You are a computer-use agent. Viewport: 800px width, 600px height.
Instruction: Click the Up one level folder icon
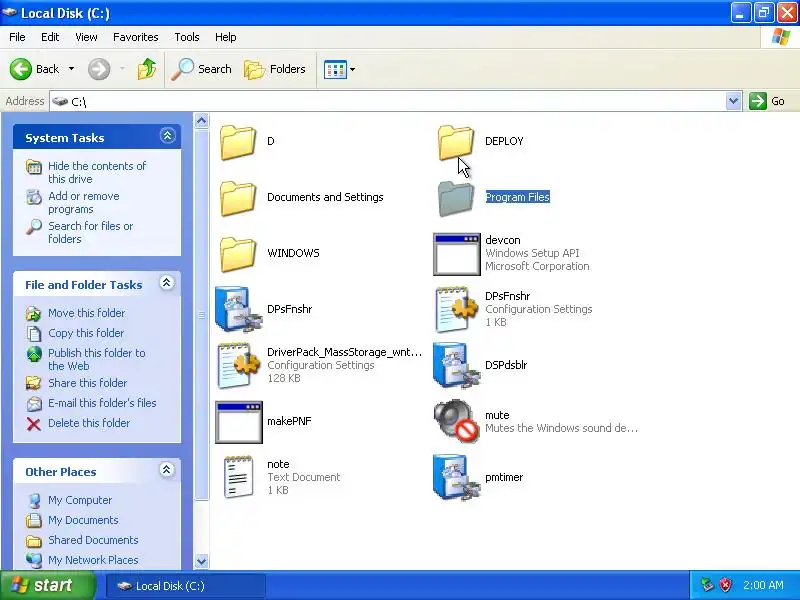(147, 69)
